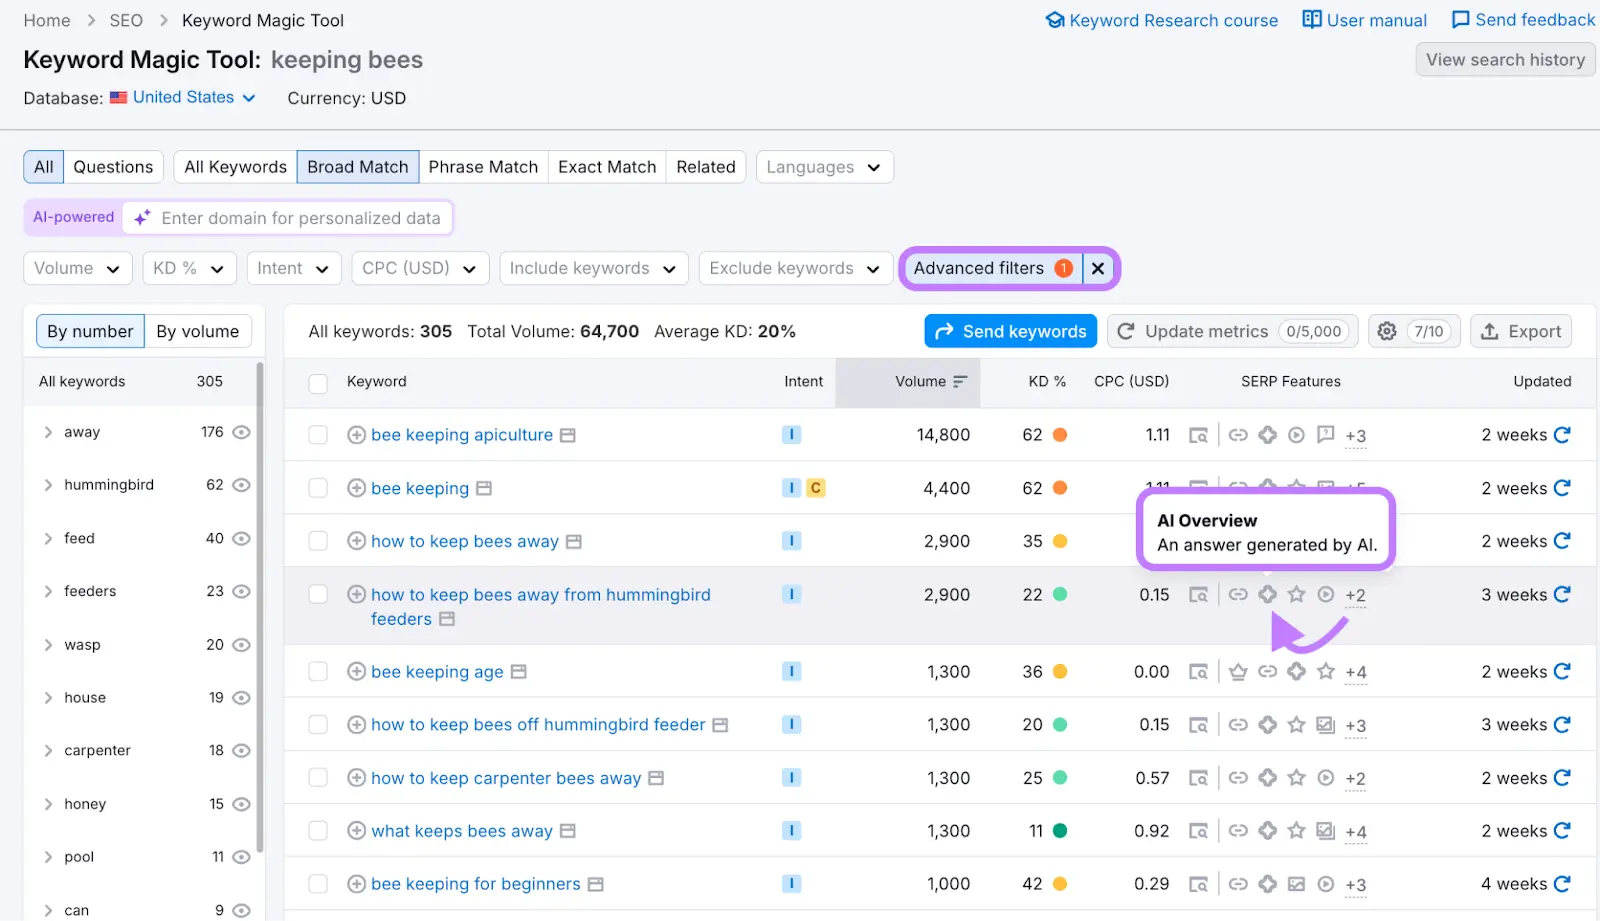The height and width of the screenshot is (921, 1600).
Task: Tick the checkbox next to "bee keeping for beginners"
Action: 317,884
